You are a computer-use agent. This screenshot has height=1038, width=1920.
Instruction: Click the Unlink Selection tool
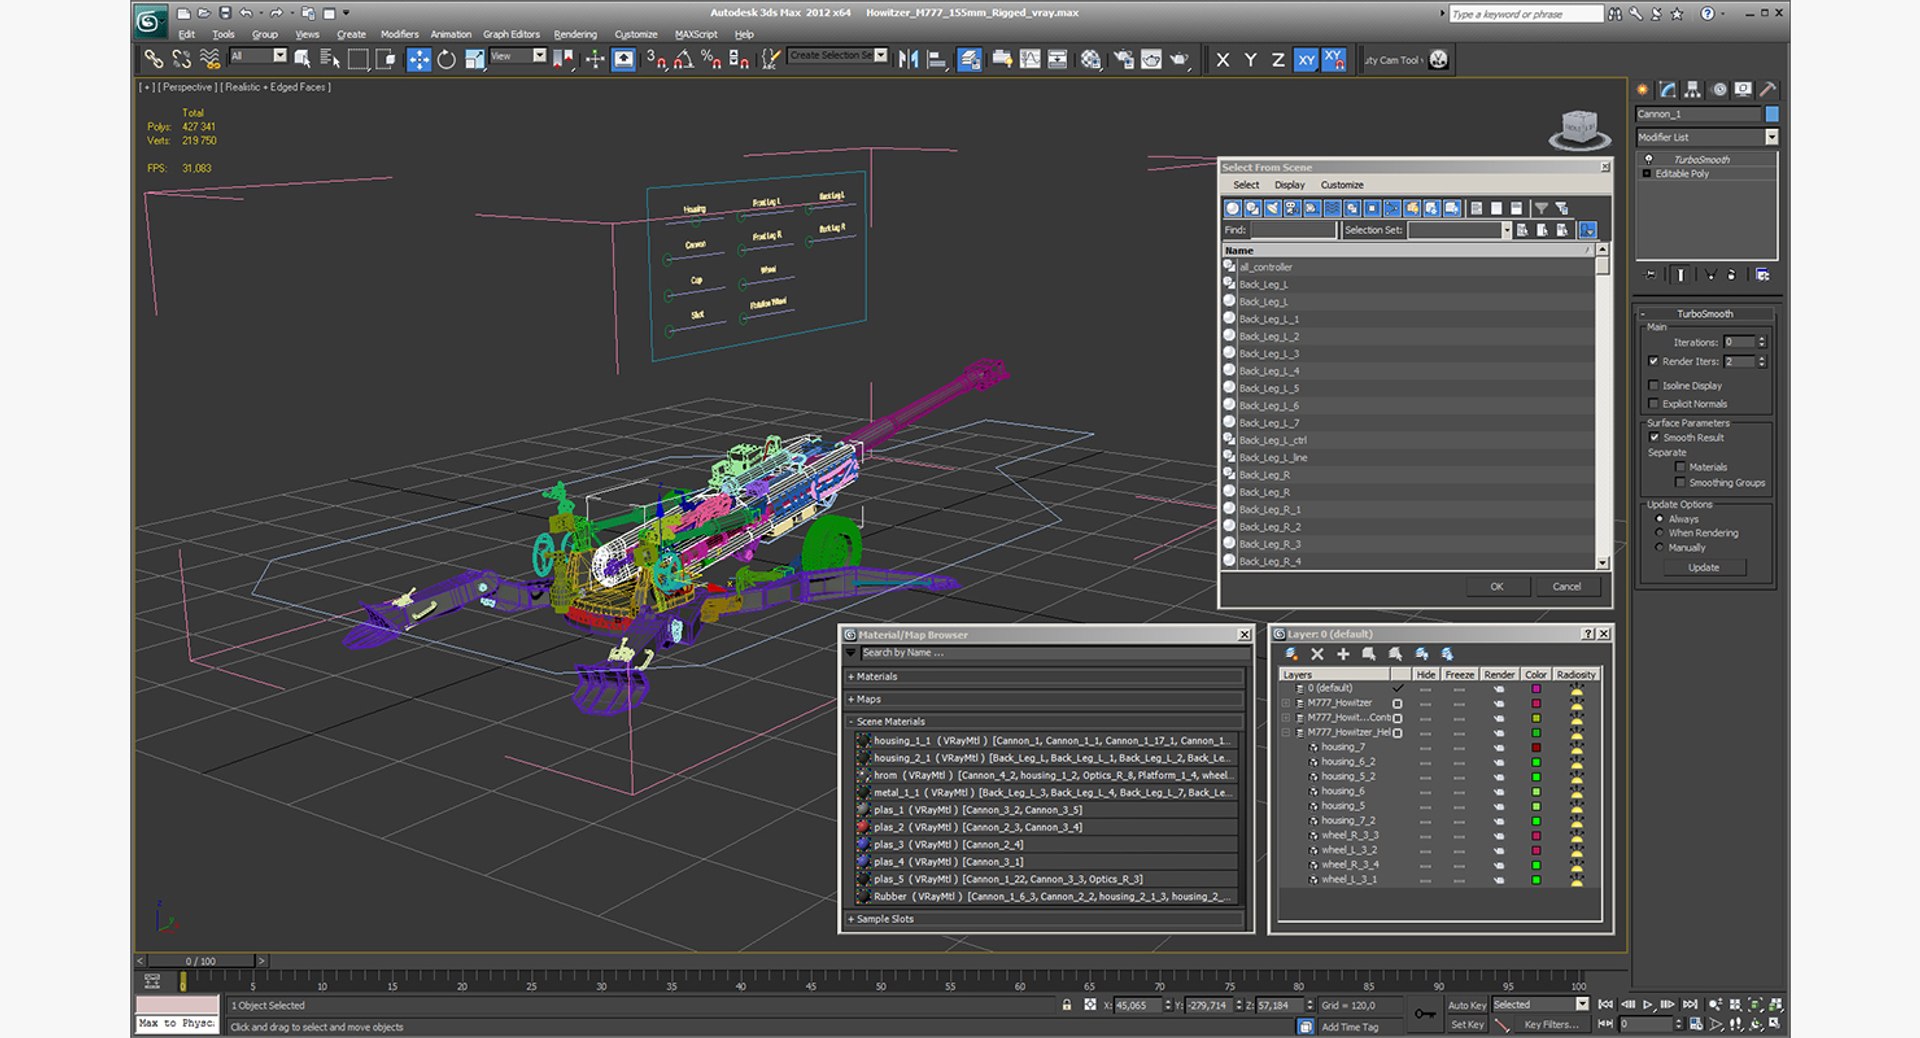point(181,59)
